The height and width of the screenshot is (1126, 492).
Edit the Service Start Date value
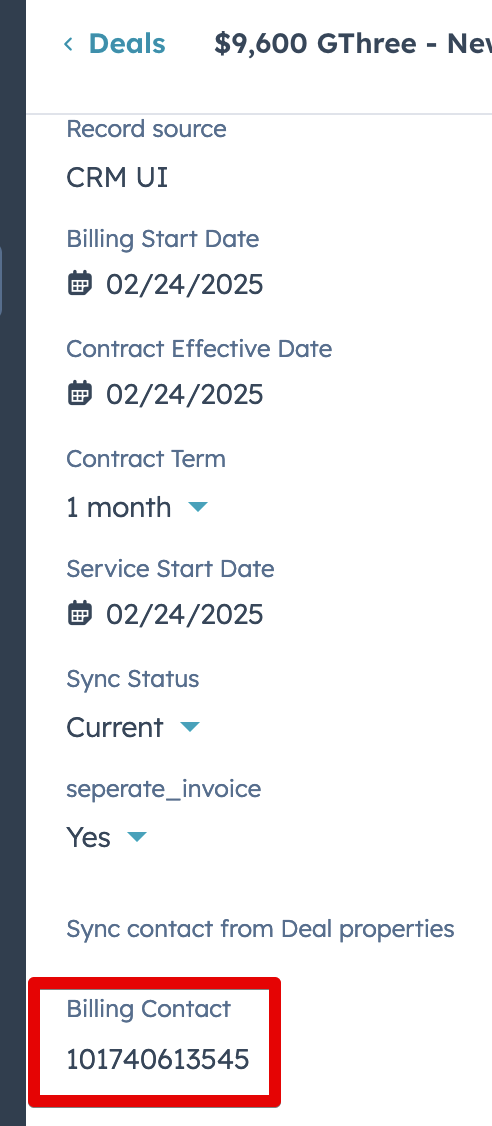pyautogui.click(x=185, y=614)
